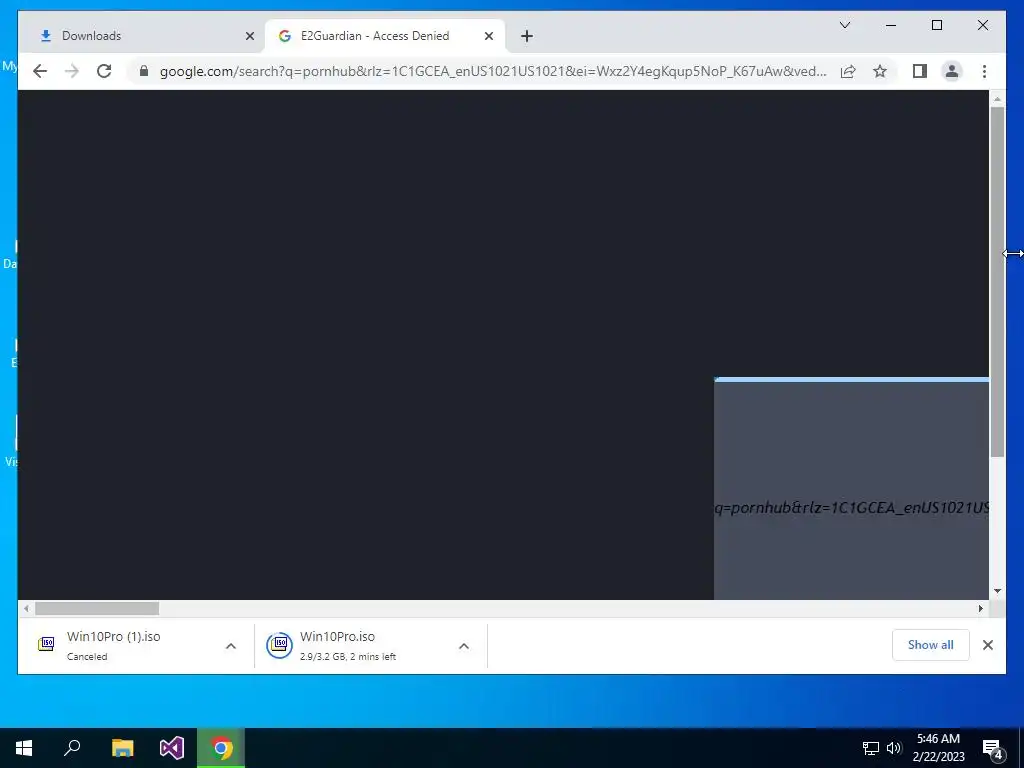Click the forward navigation arrow
Image resolution: width=1024 pixels, height=768 pixels.
pyautogui.click(x=72, y=71)
